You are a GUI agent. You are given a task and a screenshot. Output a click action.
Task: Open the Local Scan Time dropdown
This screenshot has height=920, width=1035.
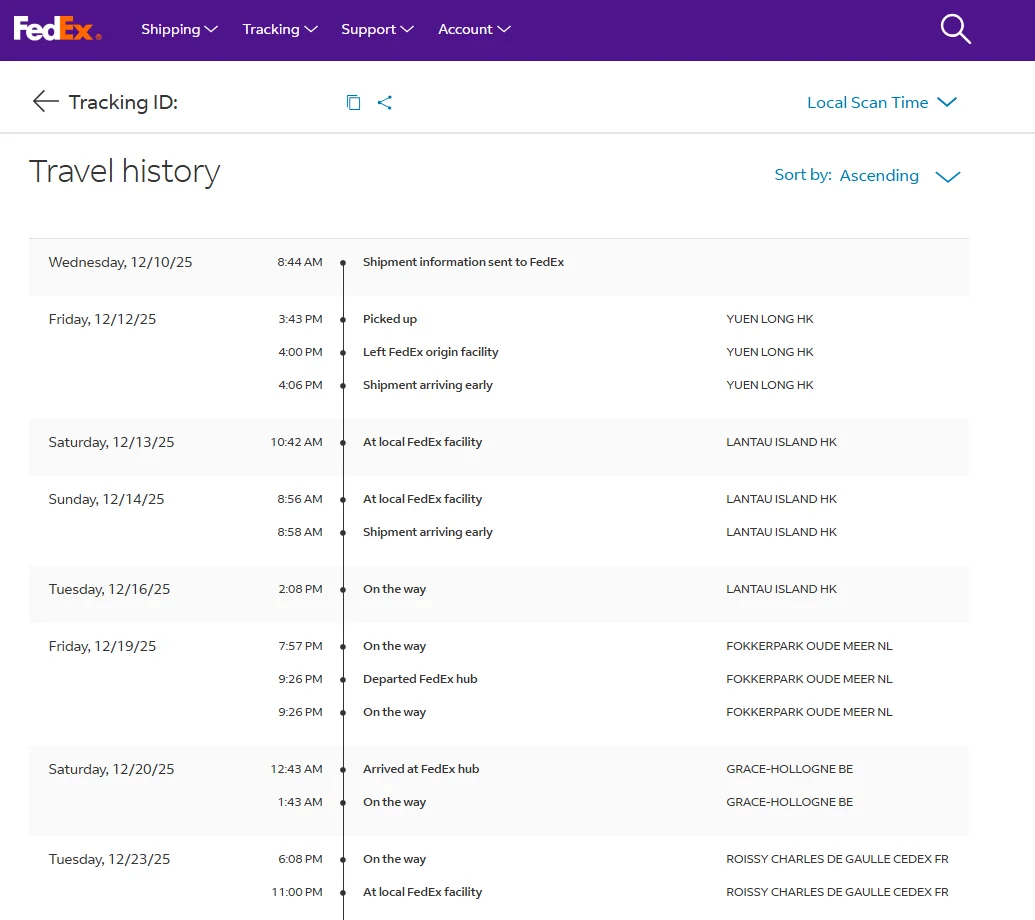[881, 102]
